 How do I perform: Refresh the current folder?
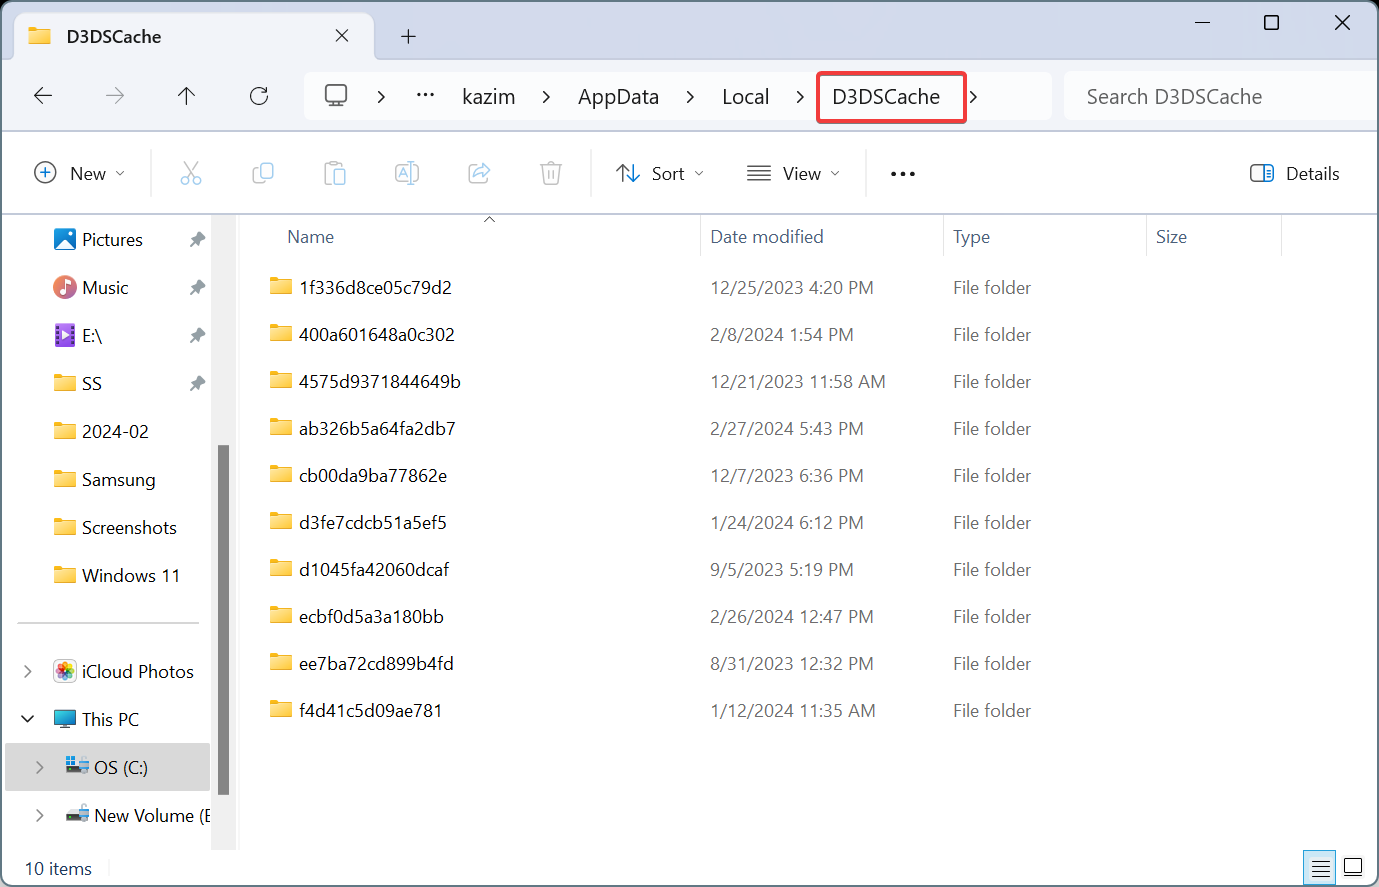pos(259,96)
